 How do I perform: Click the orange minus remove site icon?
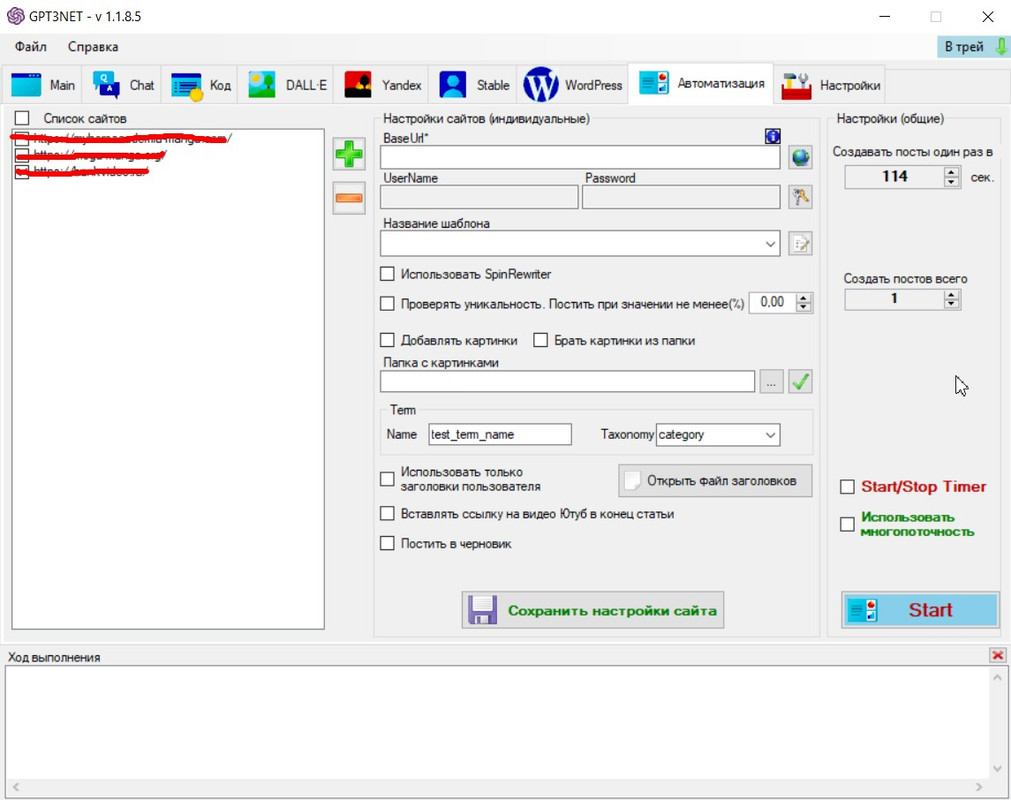349,198
